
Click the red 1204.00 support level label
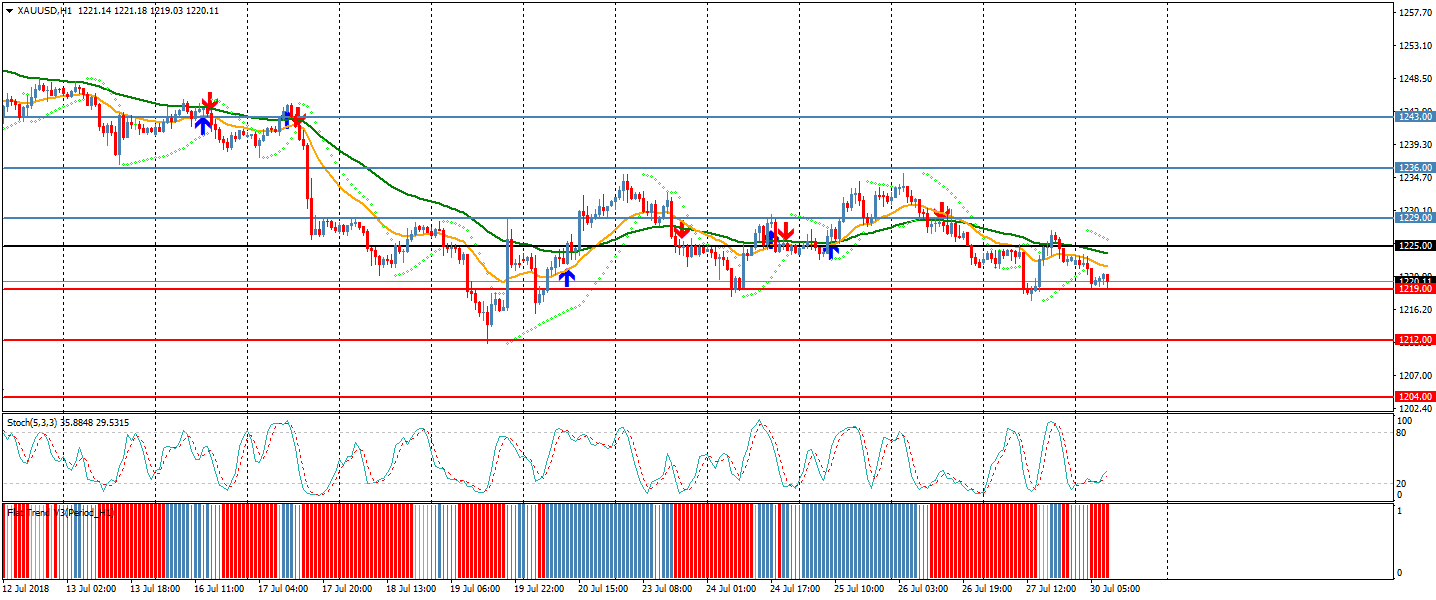tap(1415, 397)
